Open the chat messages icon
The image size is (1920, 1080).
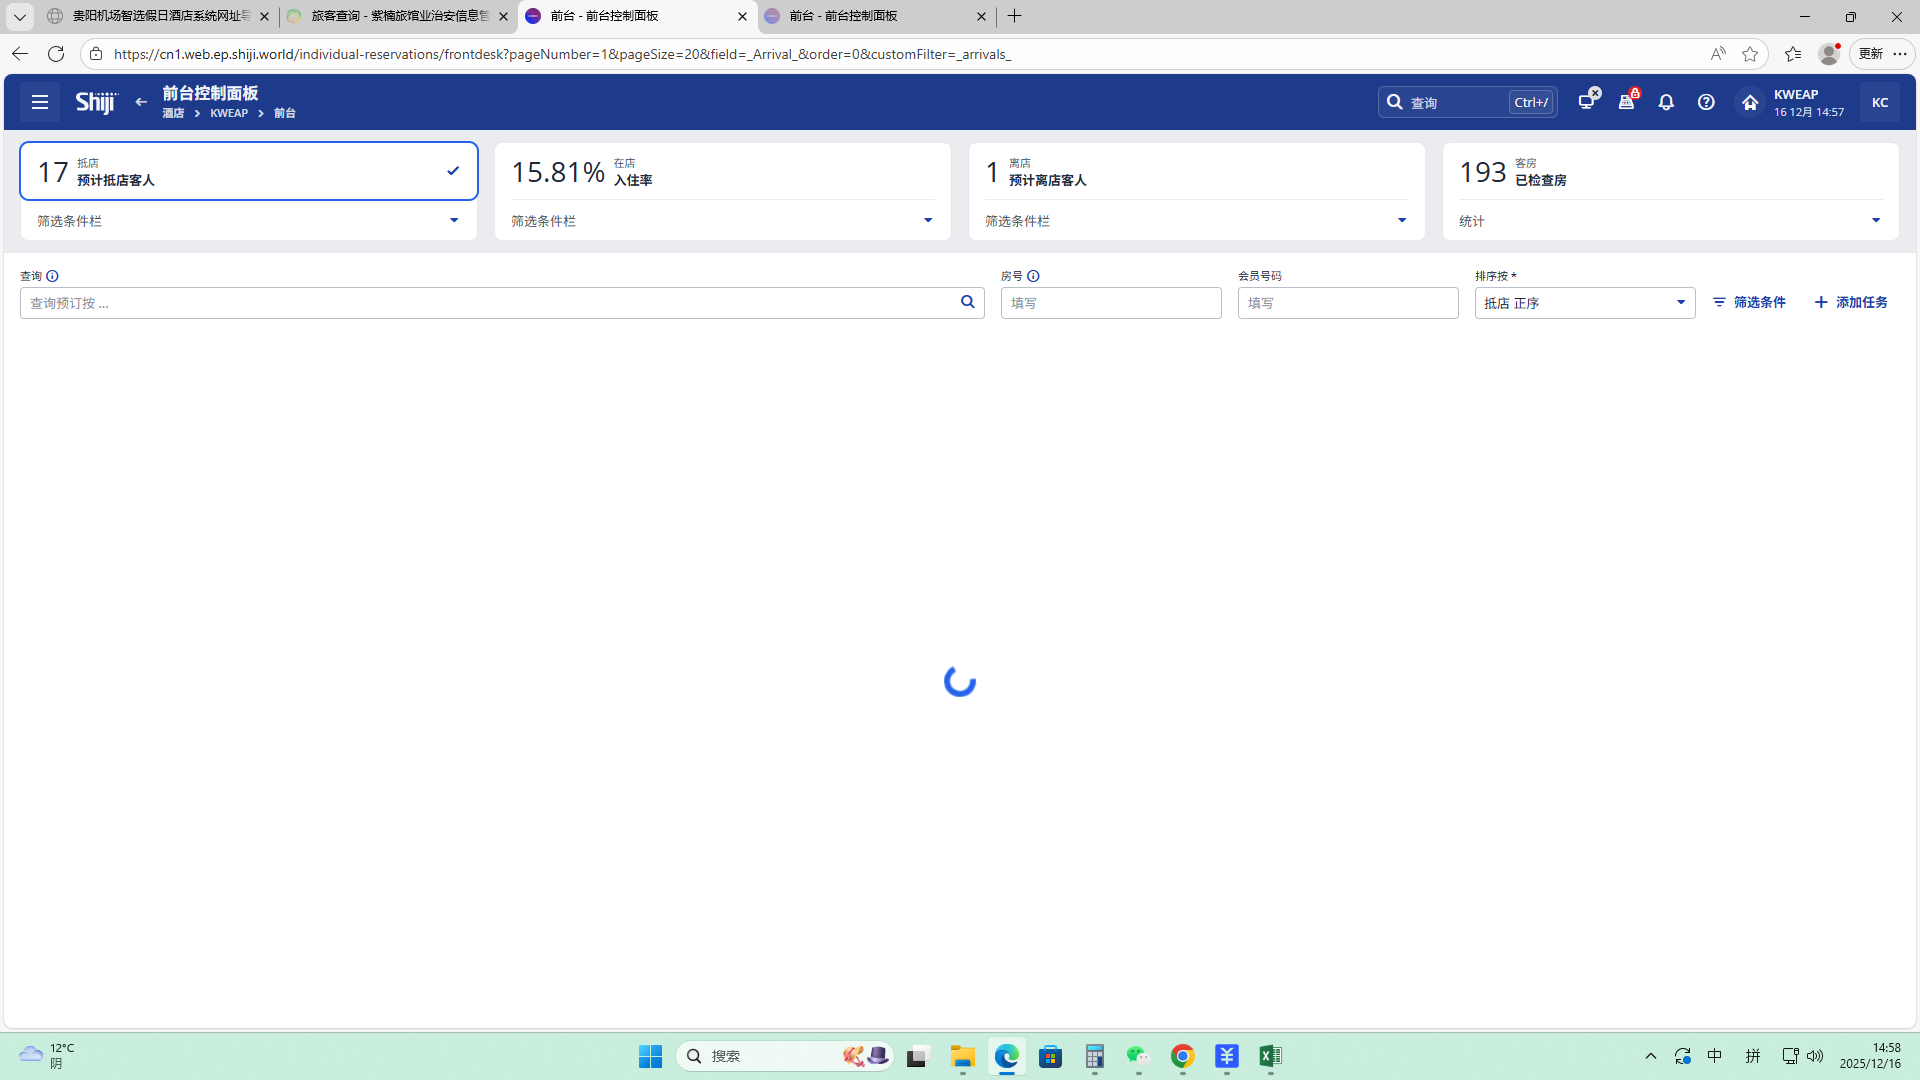coord(1586,102)
